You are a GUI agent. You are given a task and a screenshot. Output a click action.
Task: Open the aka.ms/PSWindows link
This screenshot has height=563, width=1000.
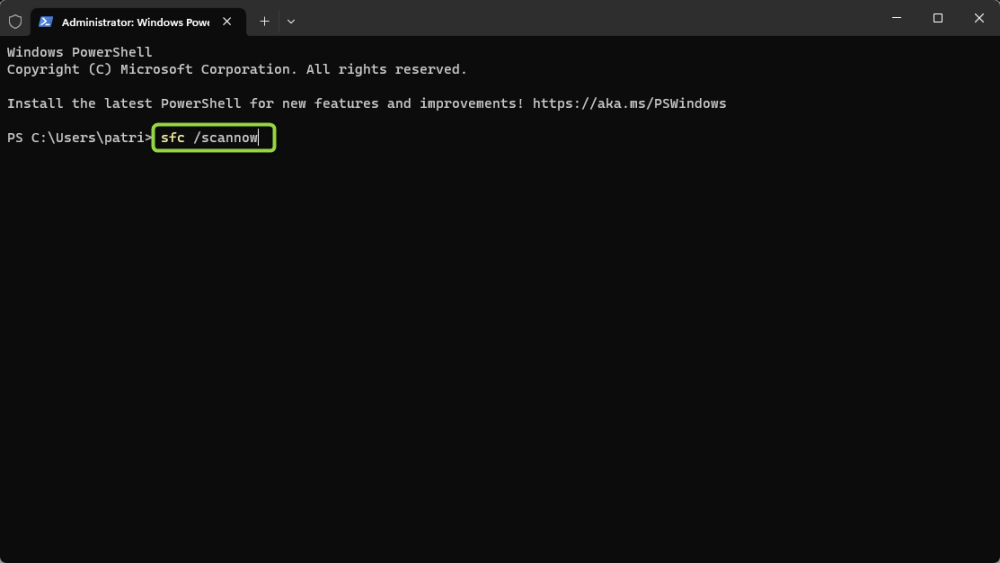pos(629,103)
